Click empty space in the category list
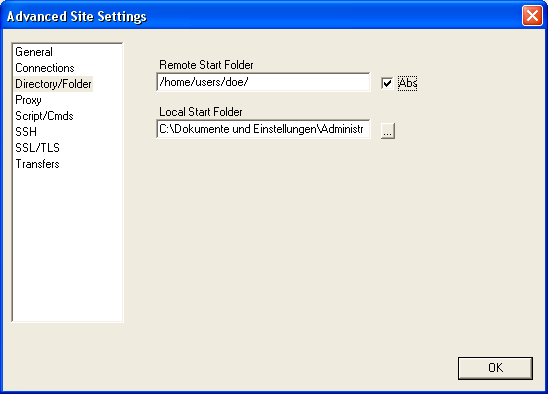 coord(67,245)
